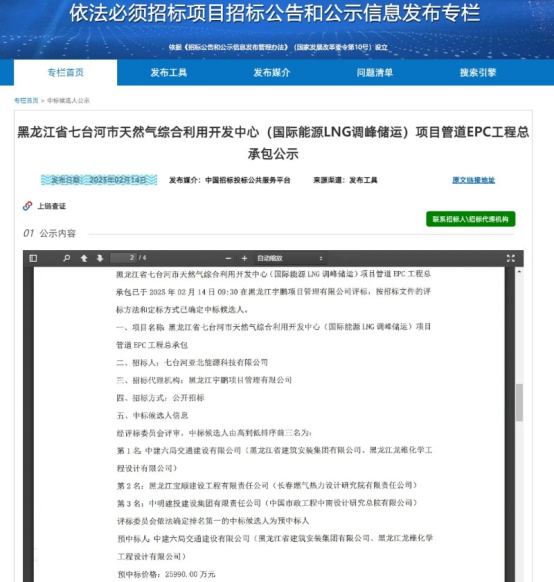Go to previous PDF page arrow
Image resolution: width=554 pixels, height=582 pixels.
(84, 258)
